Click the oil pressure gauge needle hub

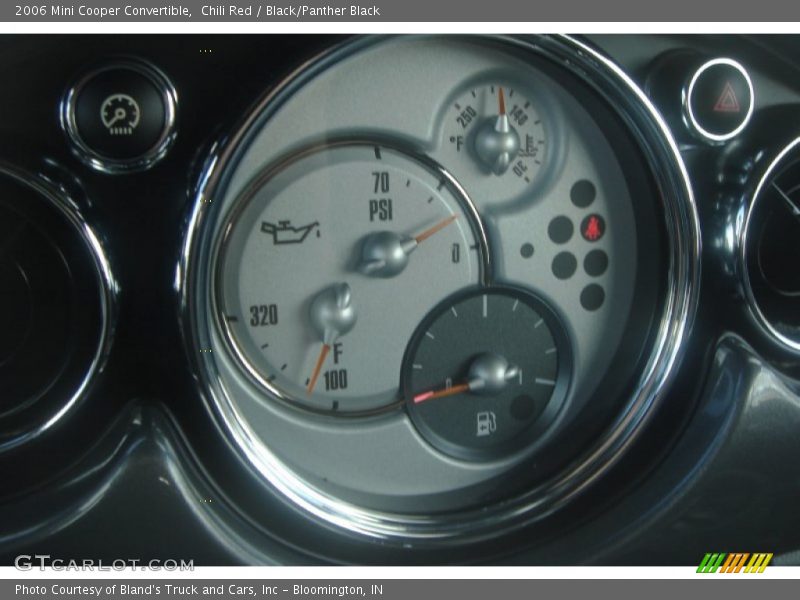point(383,254)
